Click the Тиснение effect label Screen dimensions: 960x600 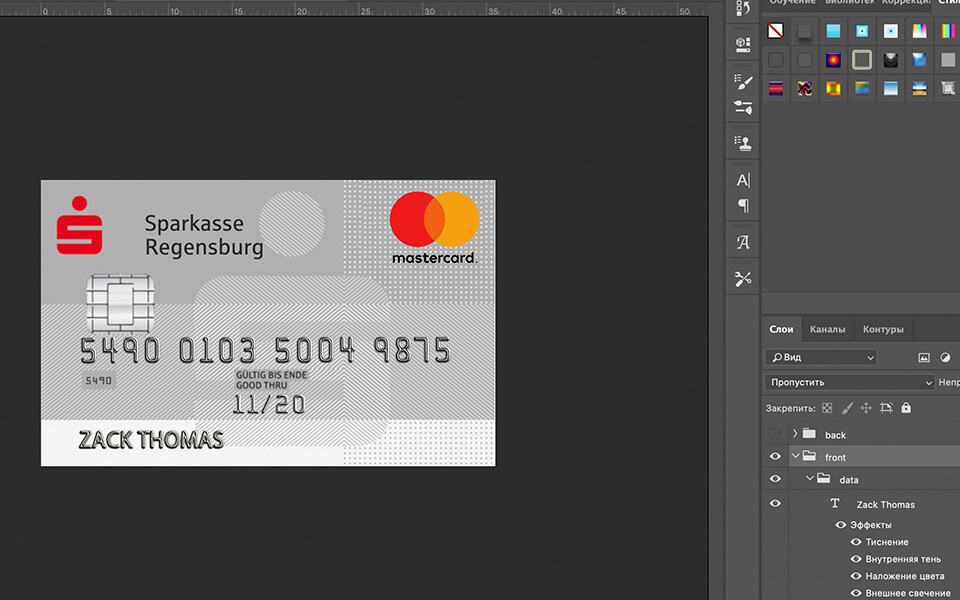(x=887, y=542)
